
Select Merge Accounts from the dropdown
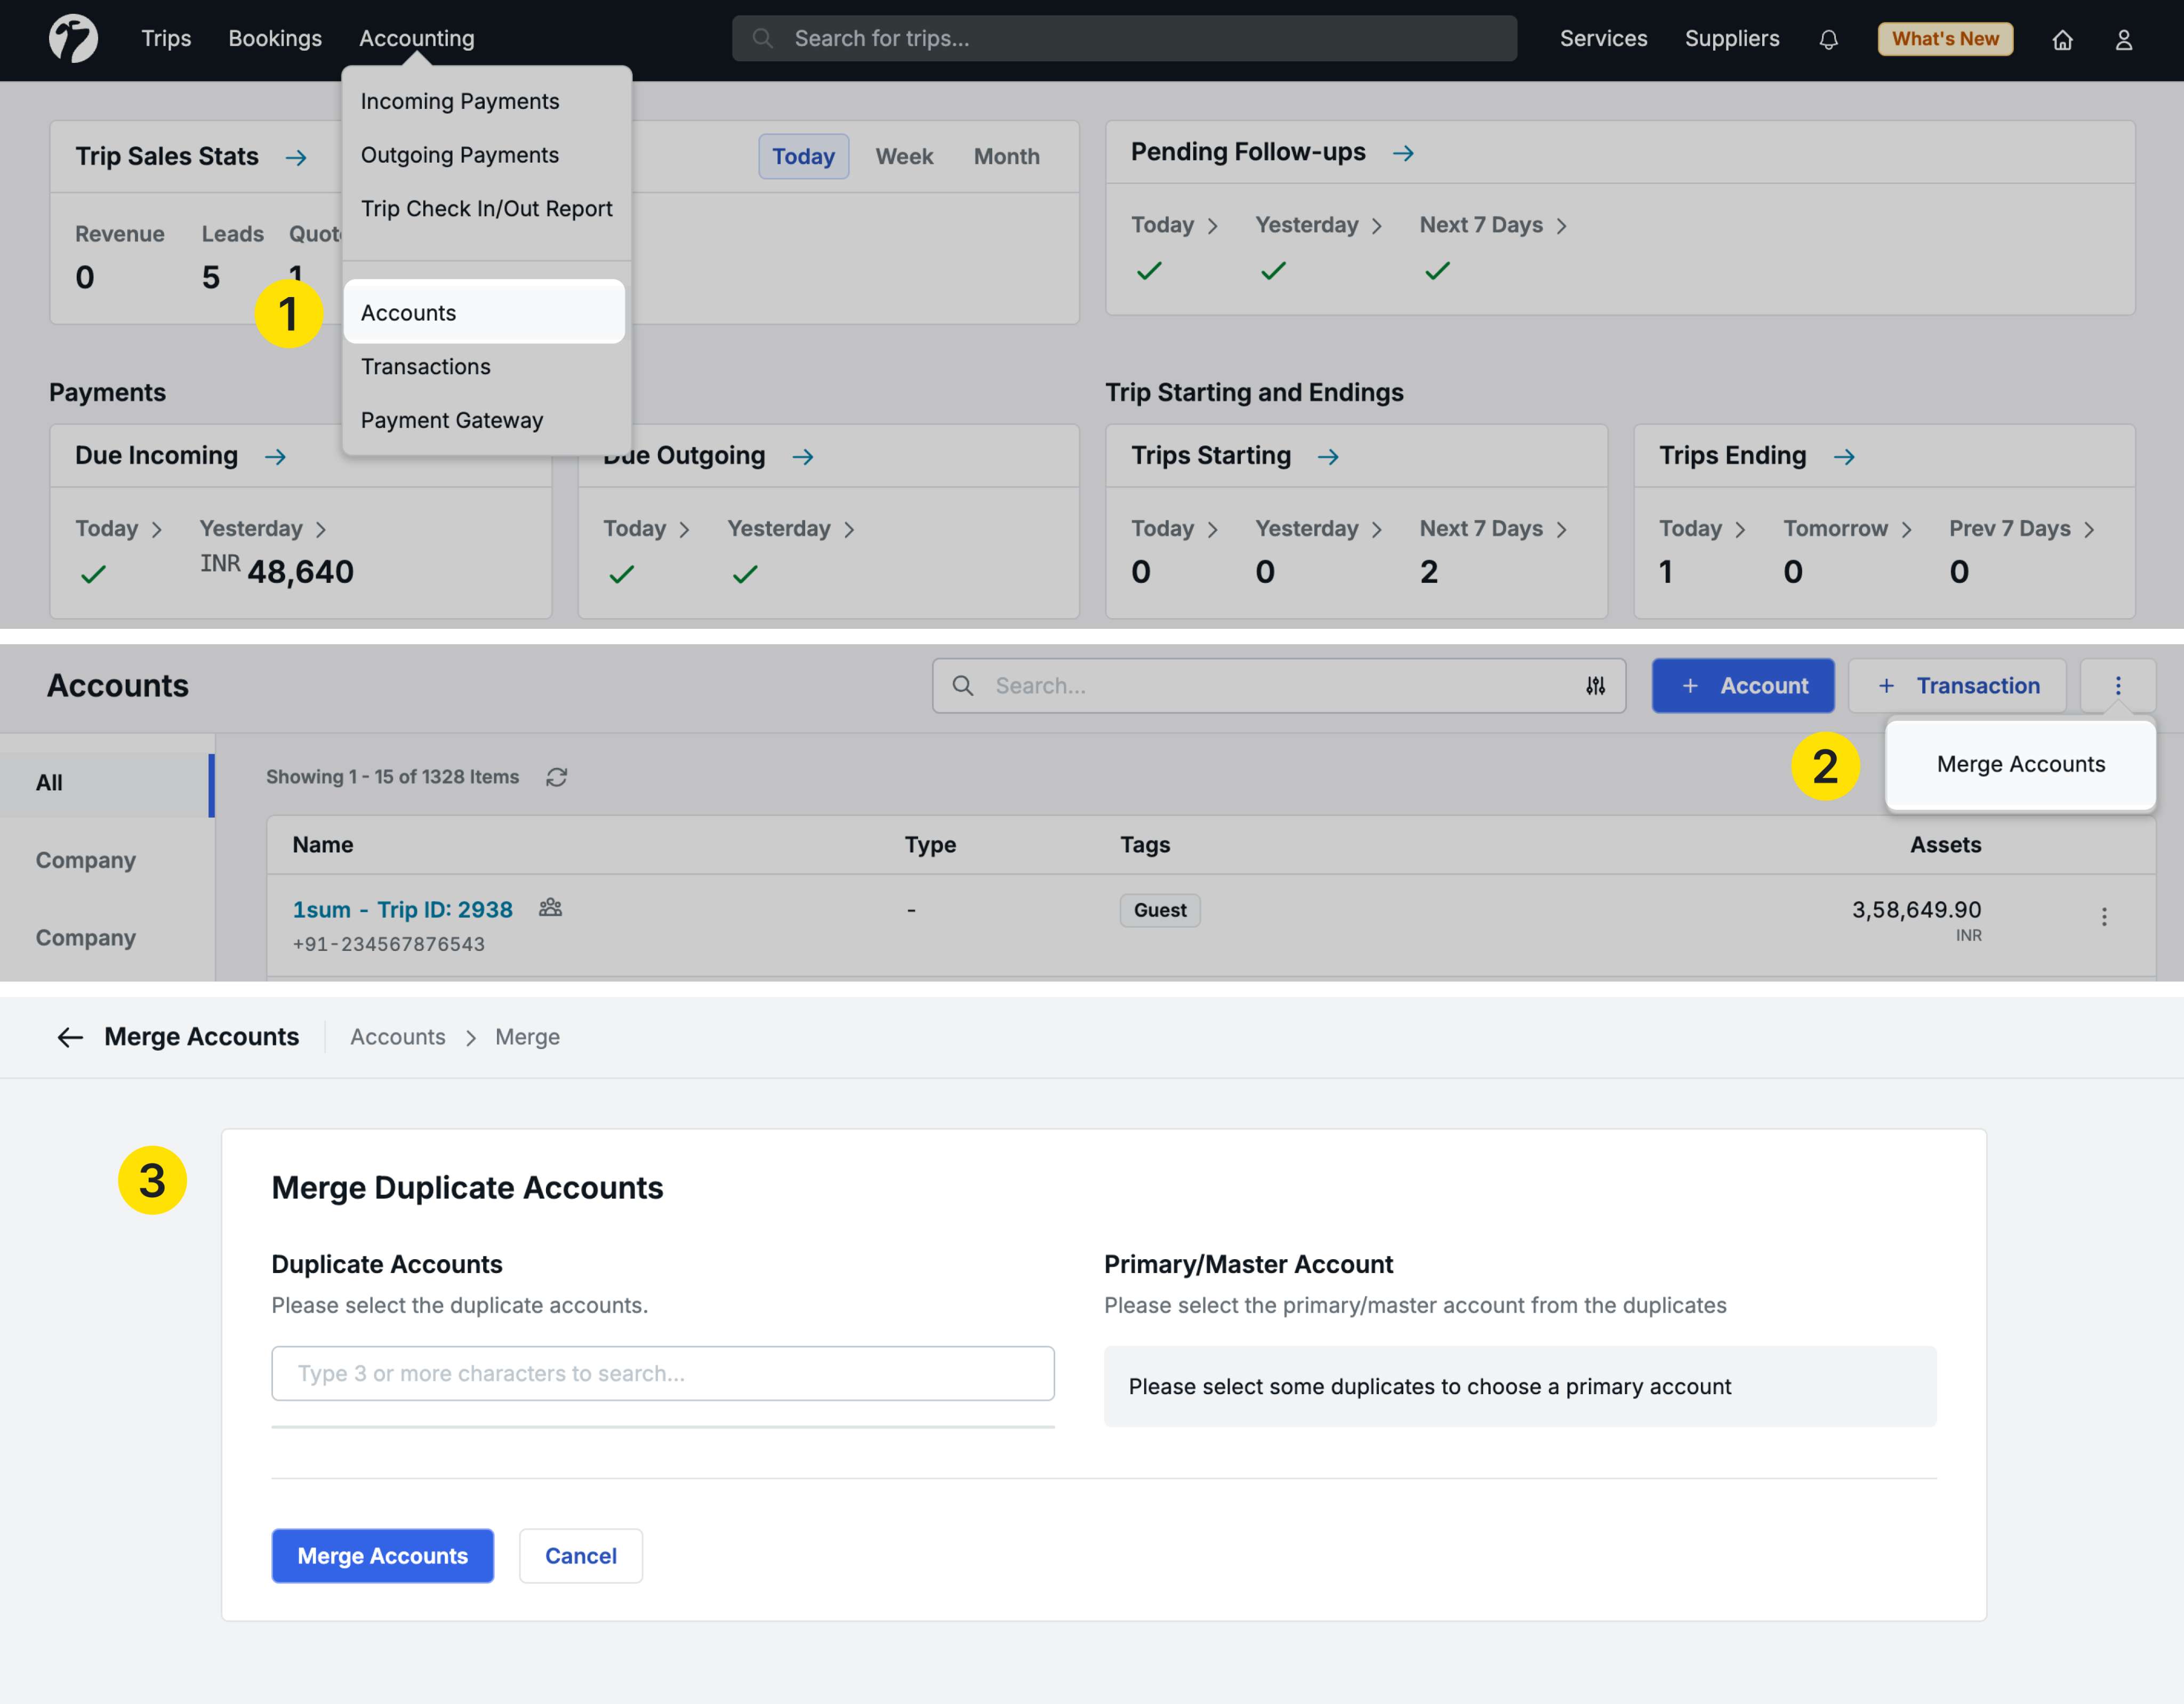(x=2020, y=764)
